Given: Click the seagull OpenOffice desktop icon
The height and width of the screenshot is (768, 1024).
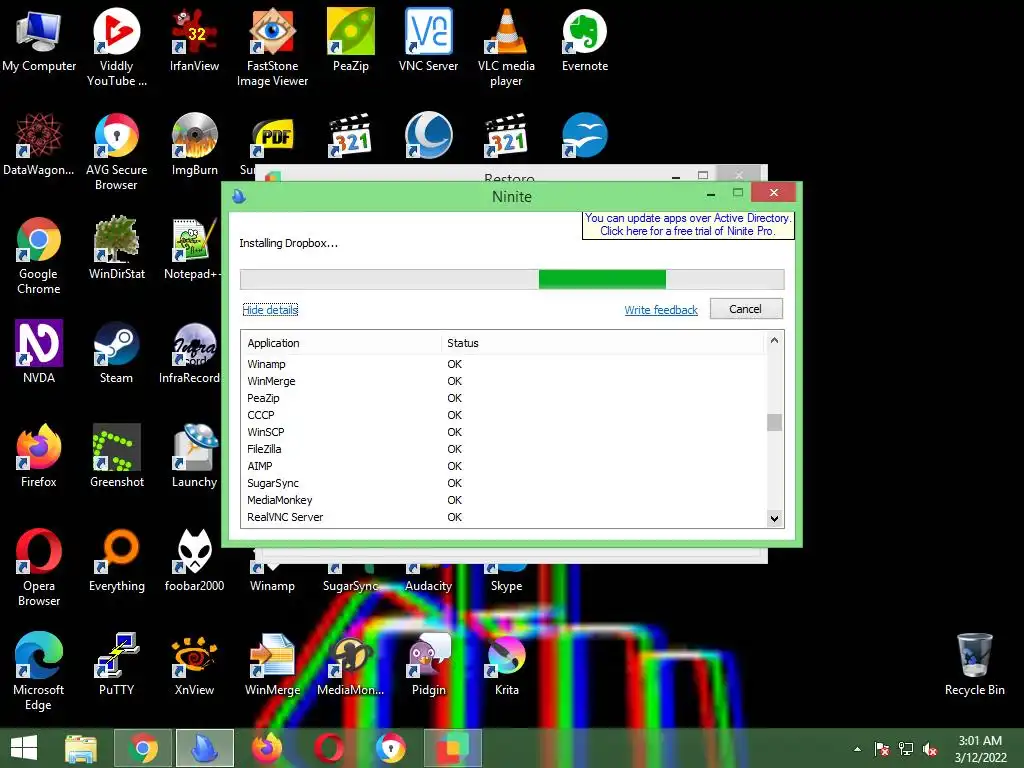Looking at the screenshot, I should click(584, 136).
